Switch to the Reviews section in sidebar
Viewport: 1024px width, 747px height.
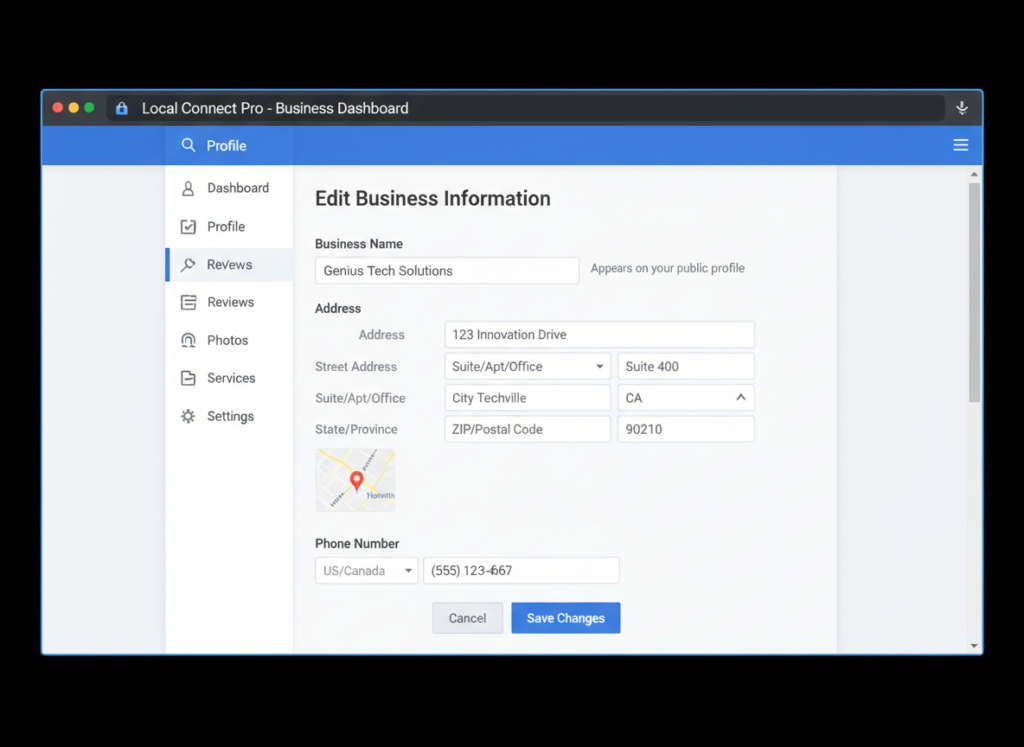coord(230,302)
